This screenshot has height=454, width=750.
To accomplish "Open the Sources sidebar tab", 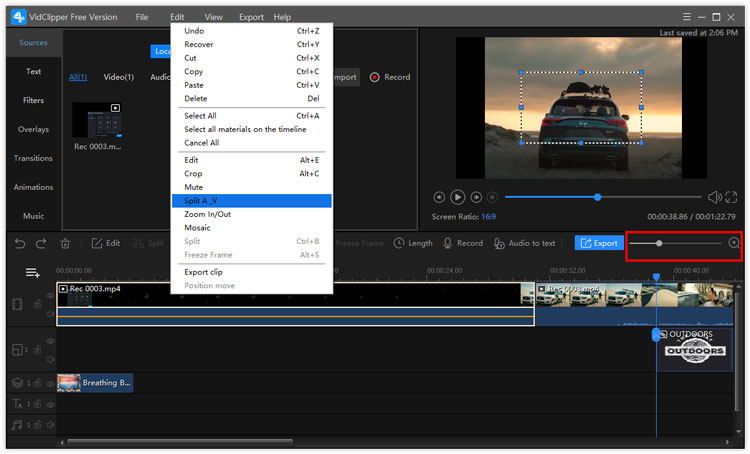I will (33, 43).
